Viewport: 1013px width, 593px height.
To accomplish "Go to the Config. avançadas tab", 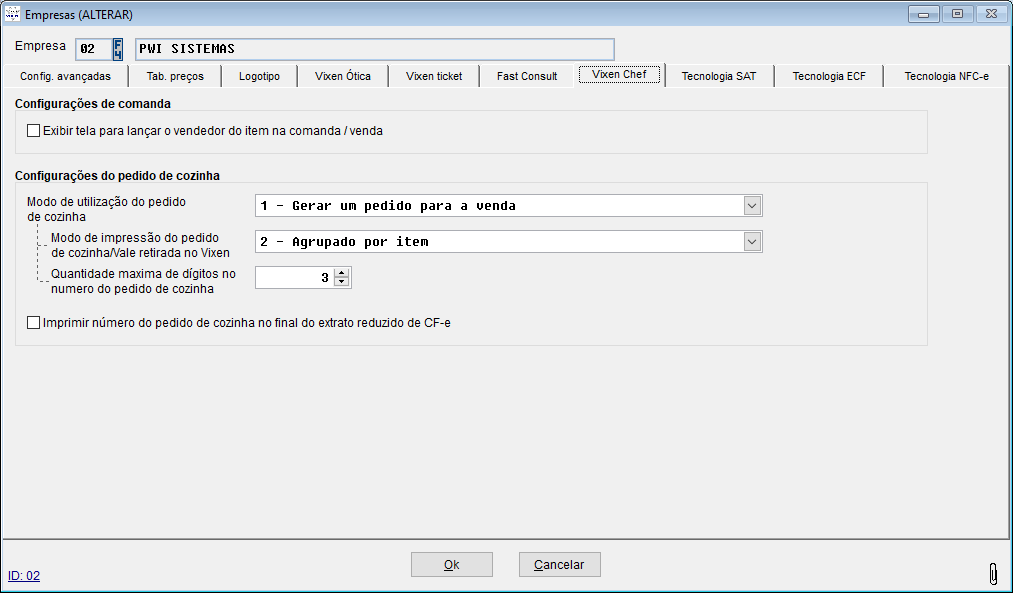I will point(65,76).
